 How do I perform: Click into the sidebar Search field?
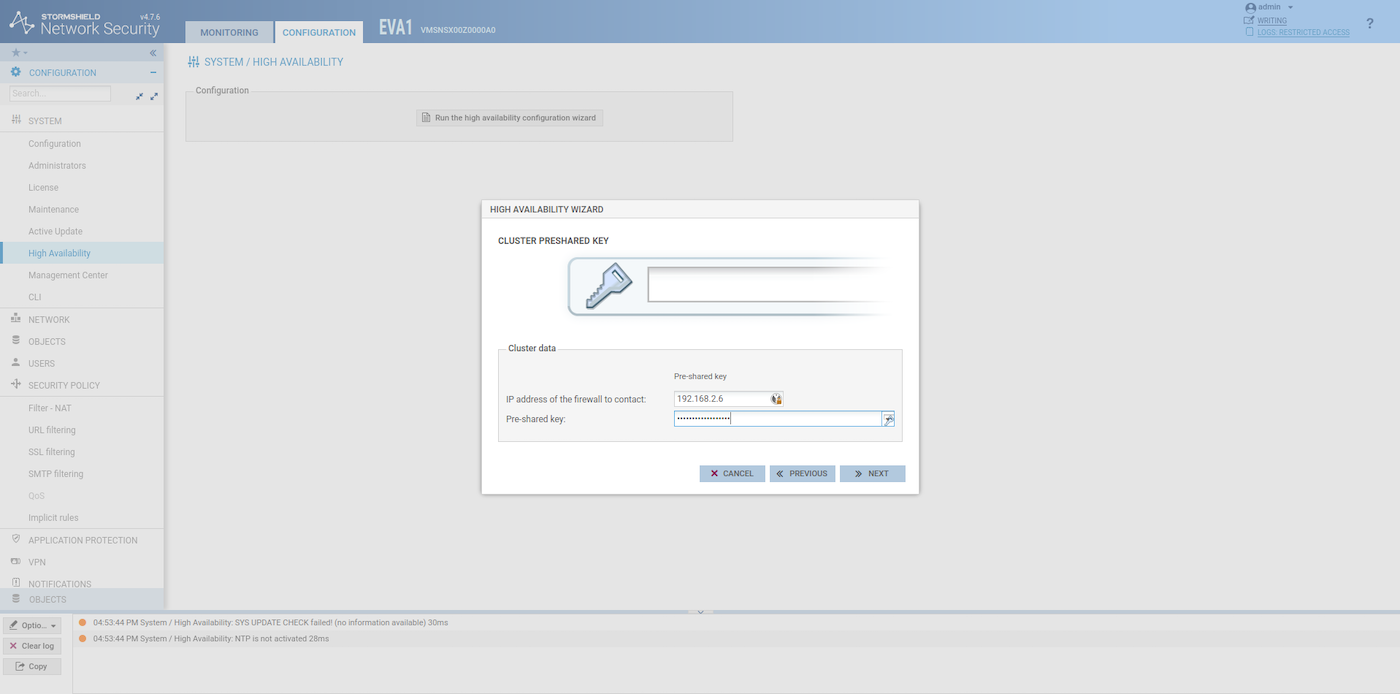pos(60,94)
